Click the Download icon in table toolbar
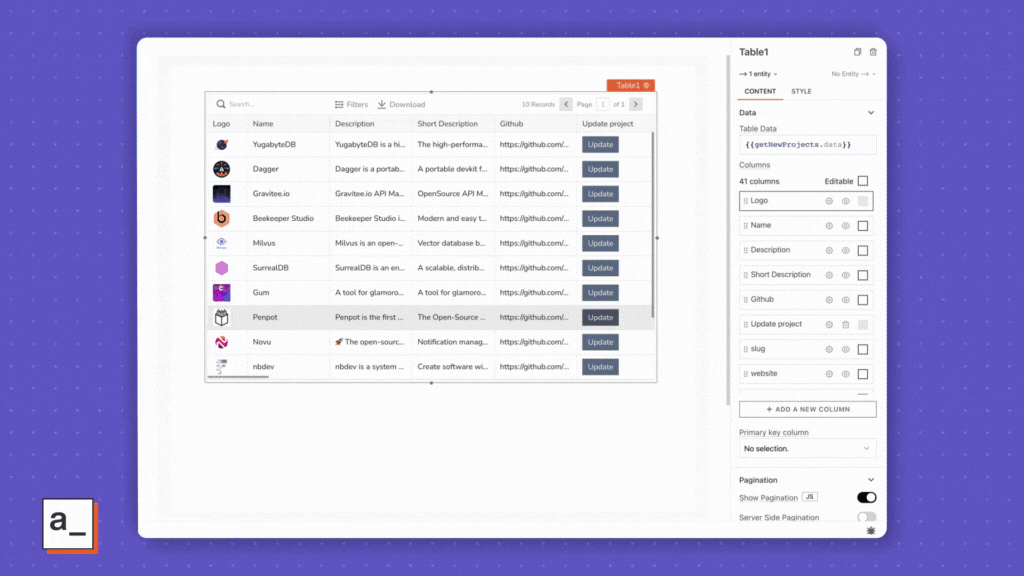The width and height of the screenshot is (1024, 576). [x=382, y=104]
